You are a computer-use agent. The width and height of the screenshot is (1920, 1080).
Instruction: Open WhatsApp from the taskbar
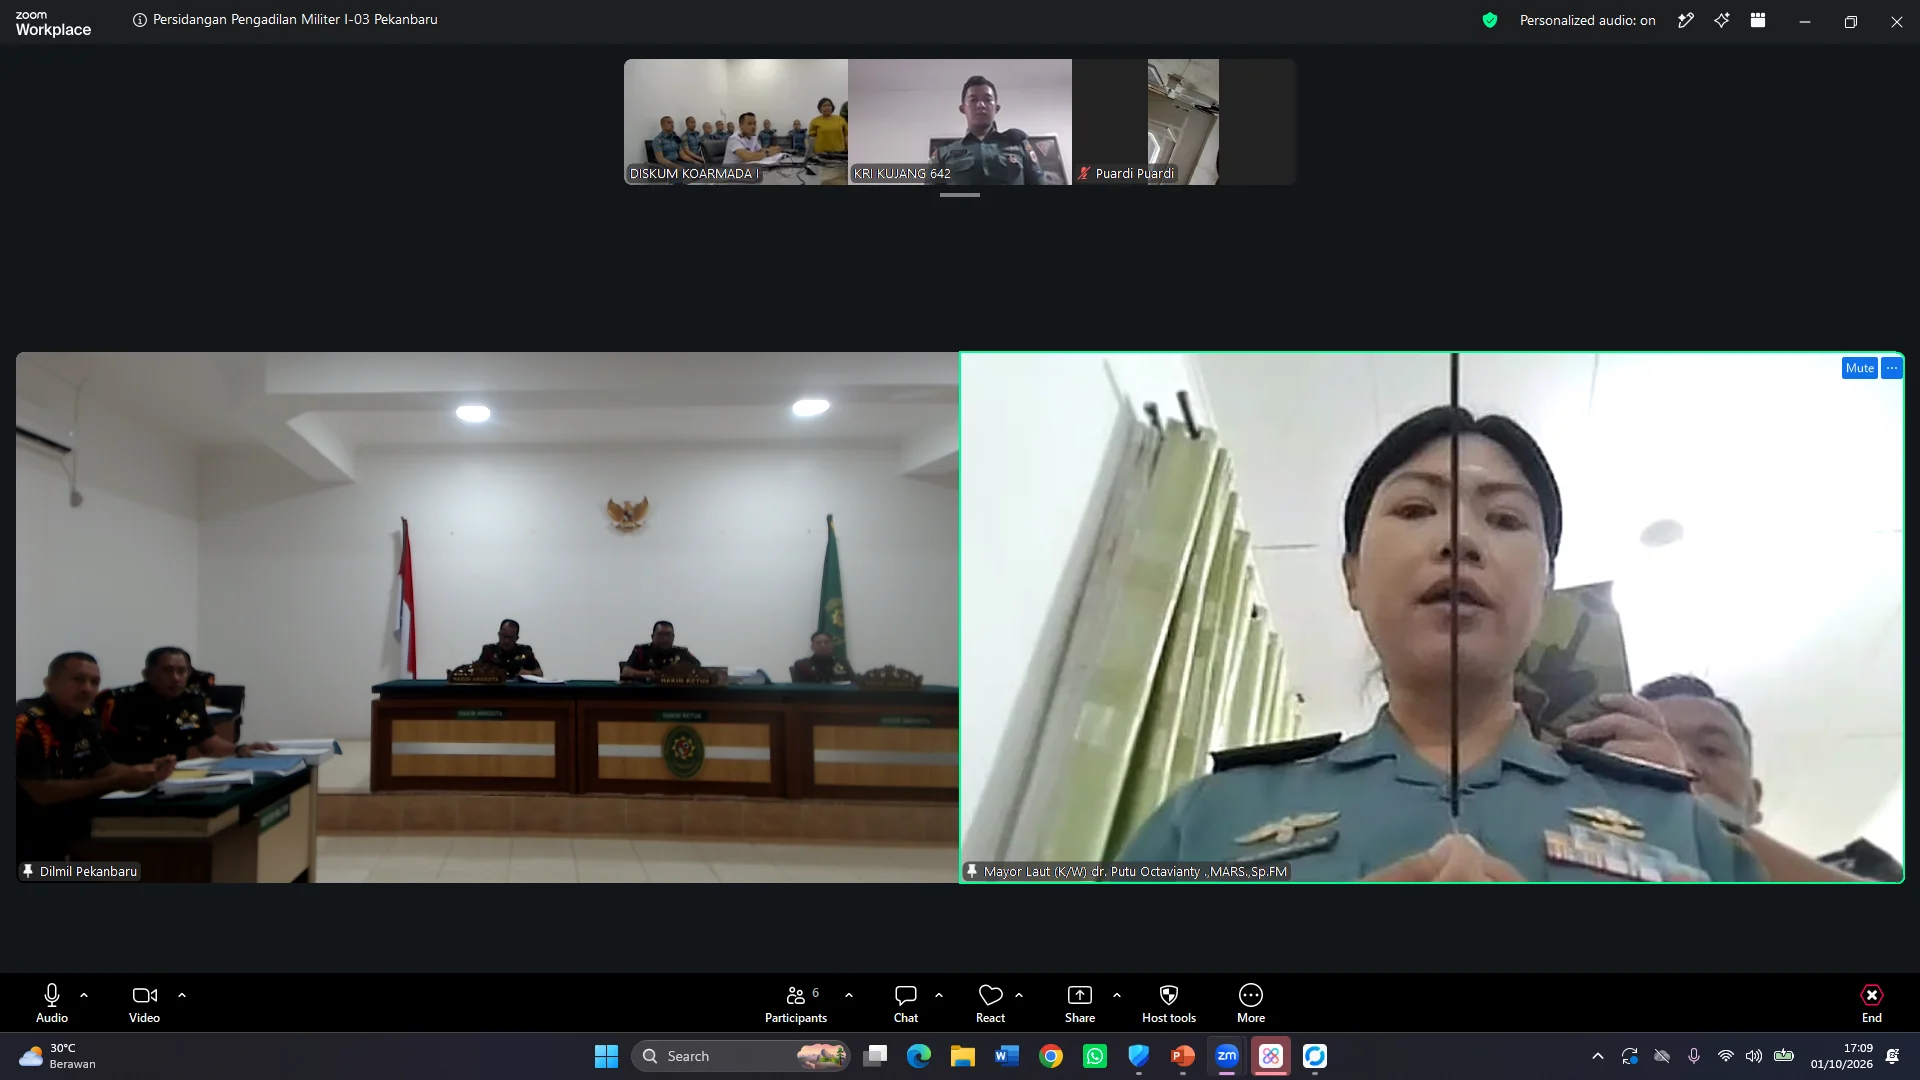[1095, 1056]
